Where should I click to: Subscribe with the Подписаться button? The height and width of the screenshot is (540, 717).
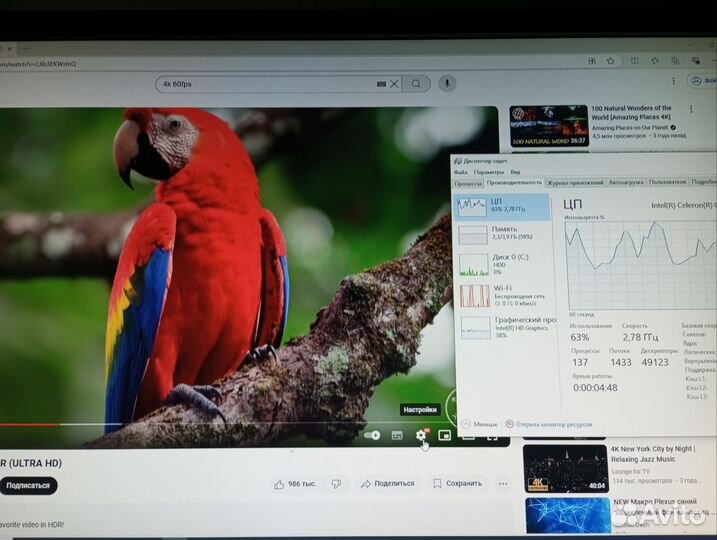28,485
